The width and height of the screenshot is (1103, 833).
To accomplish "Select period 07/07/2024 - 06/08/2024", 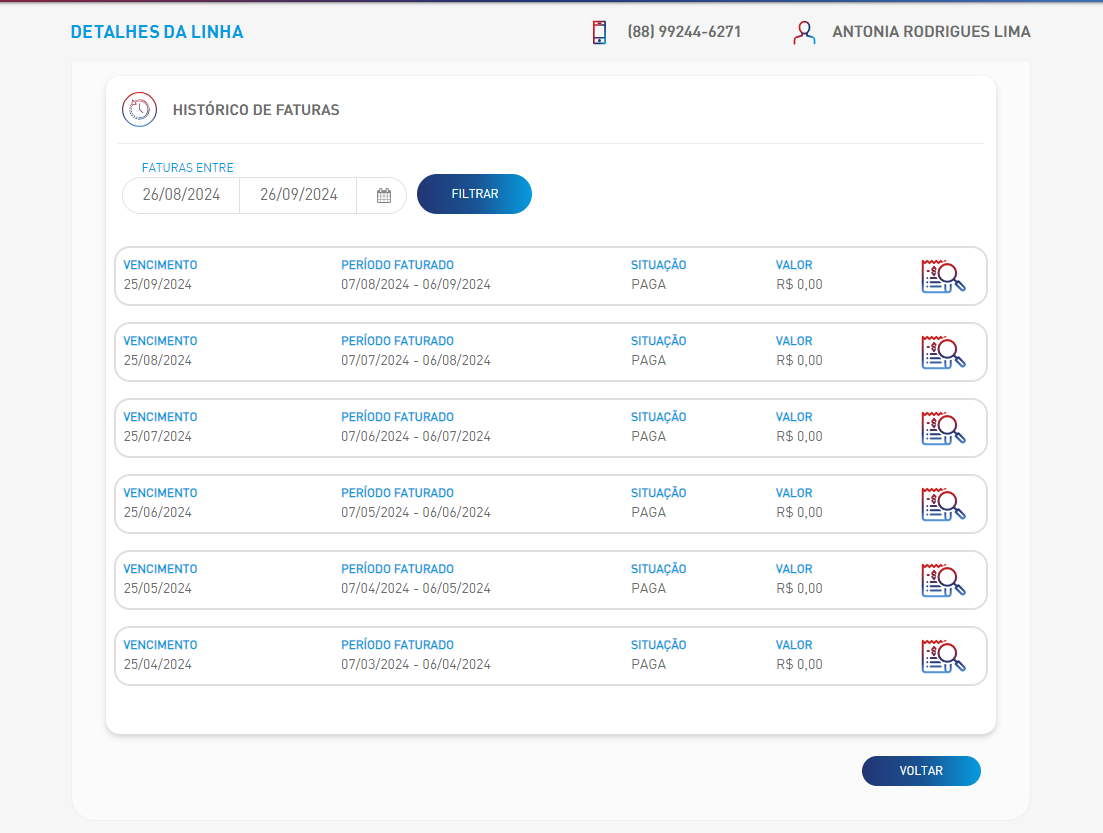I will (x=416, y=360).
